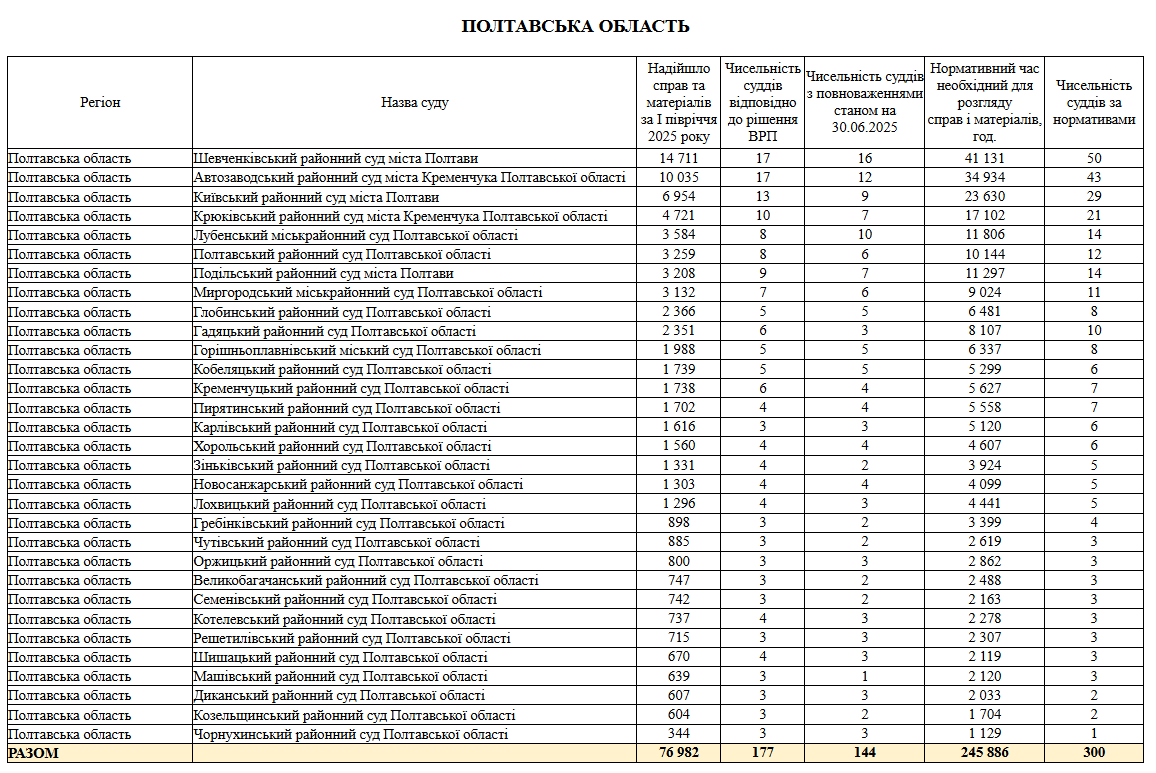Click header Чисельність суддів з повноваженнями
Viewport: 1156px width, 773px height.
(864, 103)
